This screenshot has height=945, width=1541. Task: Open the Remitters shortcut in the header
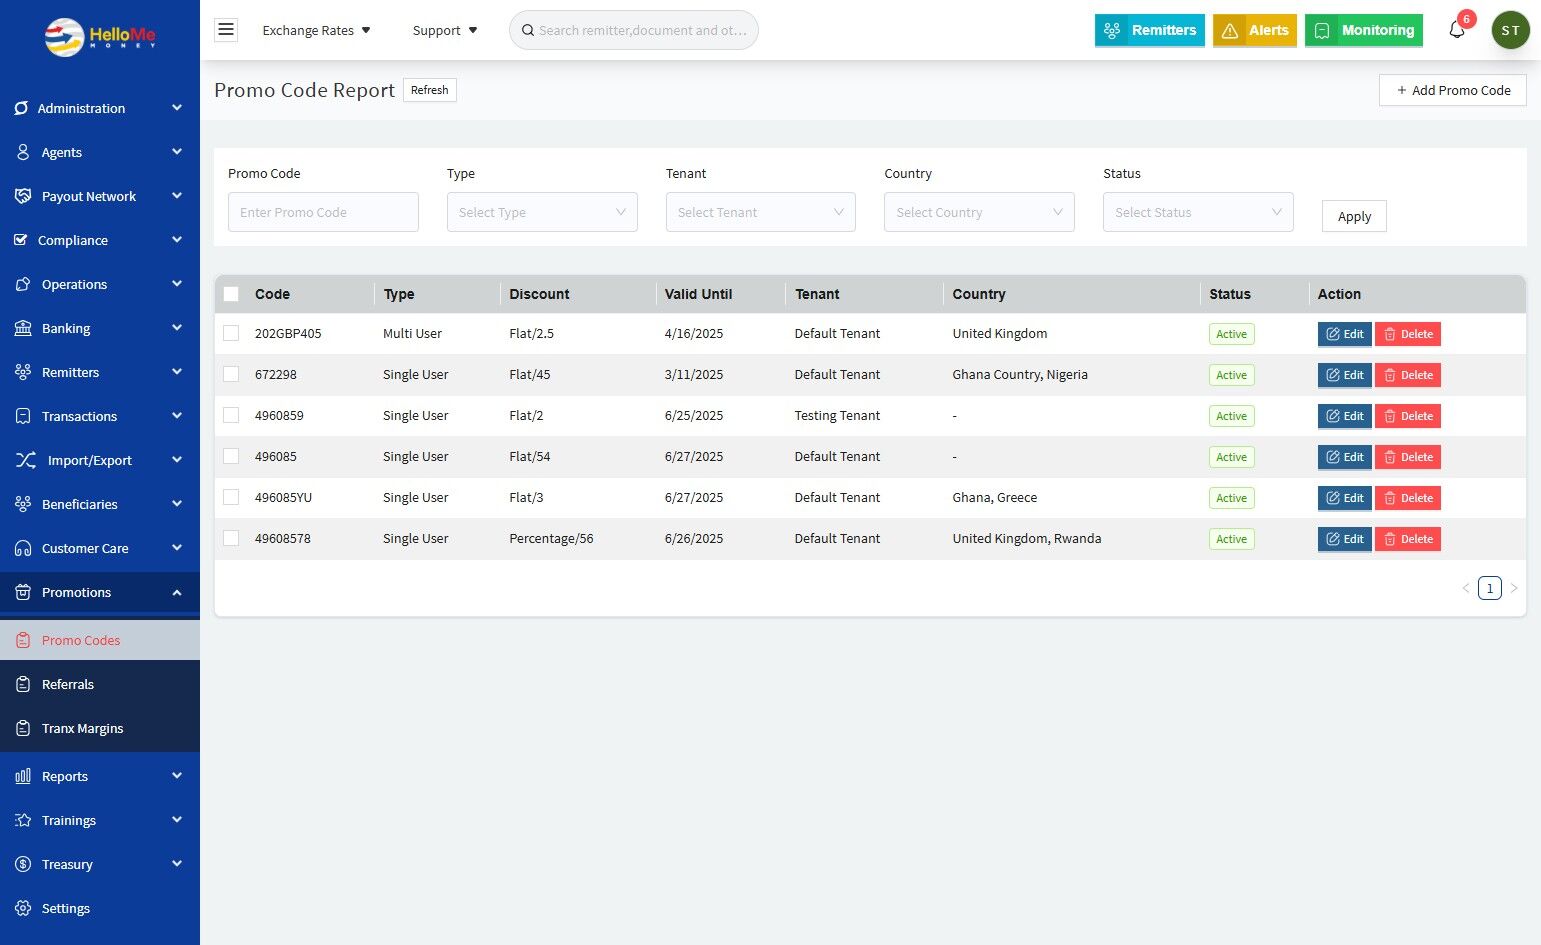pos(1150,30)
